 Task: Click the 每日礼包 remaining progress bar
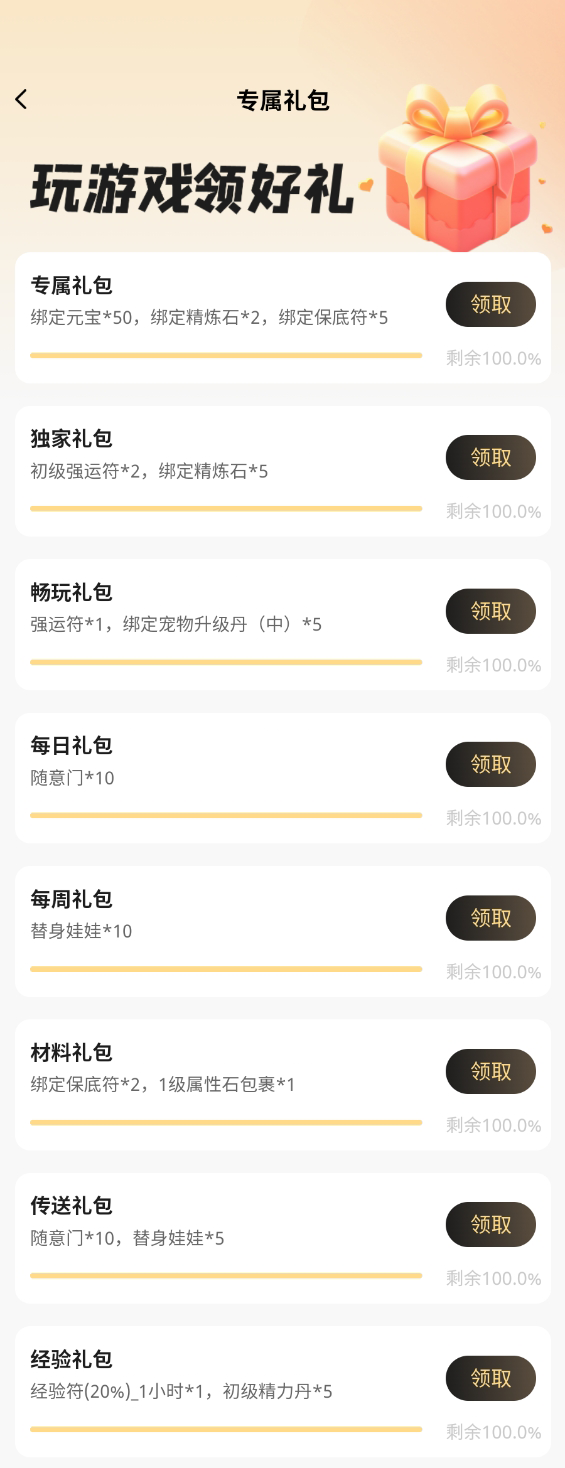226,815
